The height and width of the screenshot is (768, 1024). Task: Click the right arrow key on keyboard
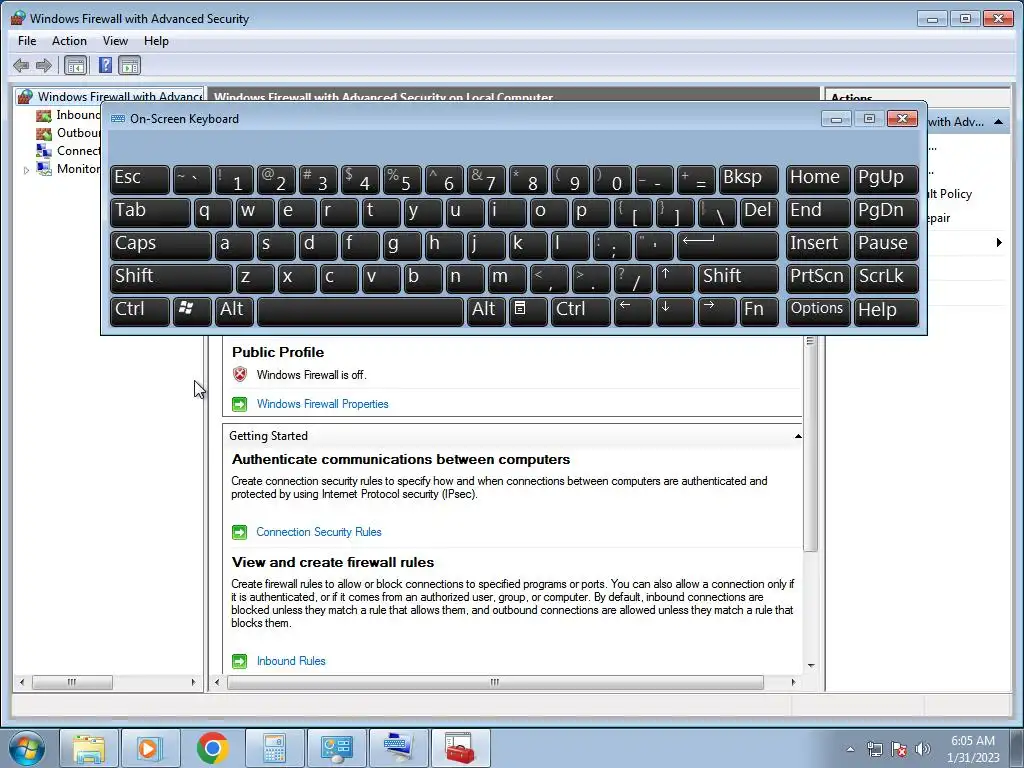tap(716, 311)
